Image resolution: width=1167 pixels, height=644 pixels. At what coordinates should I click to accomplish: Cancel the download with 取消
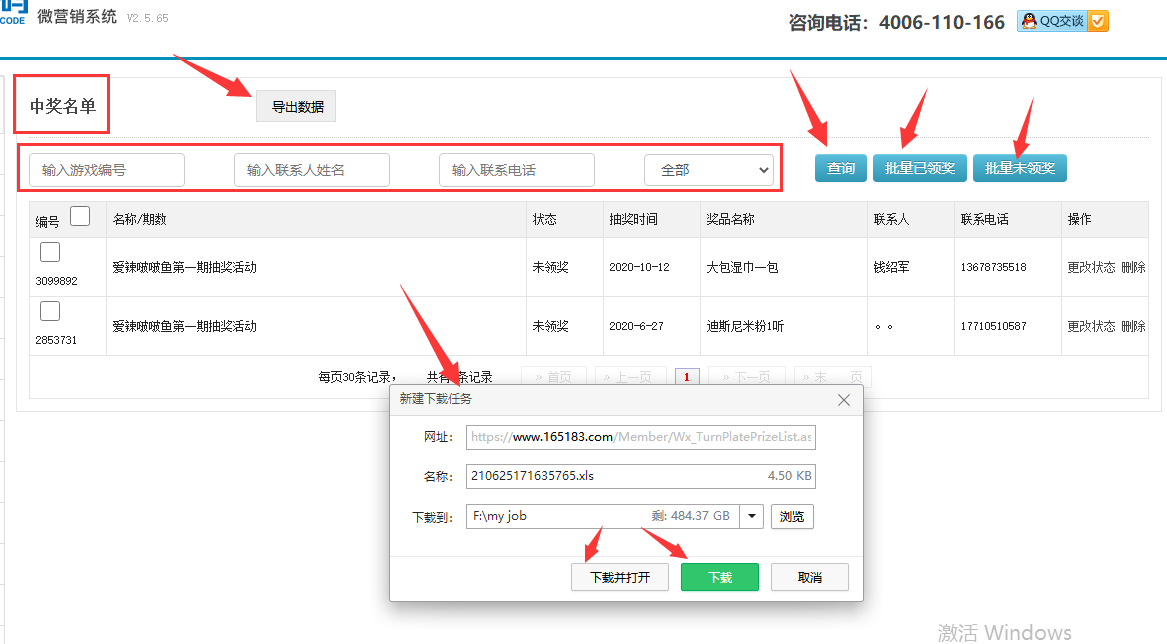click(809, 577)
